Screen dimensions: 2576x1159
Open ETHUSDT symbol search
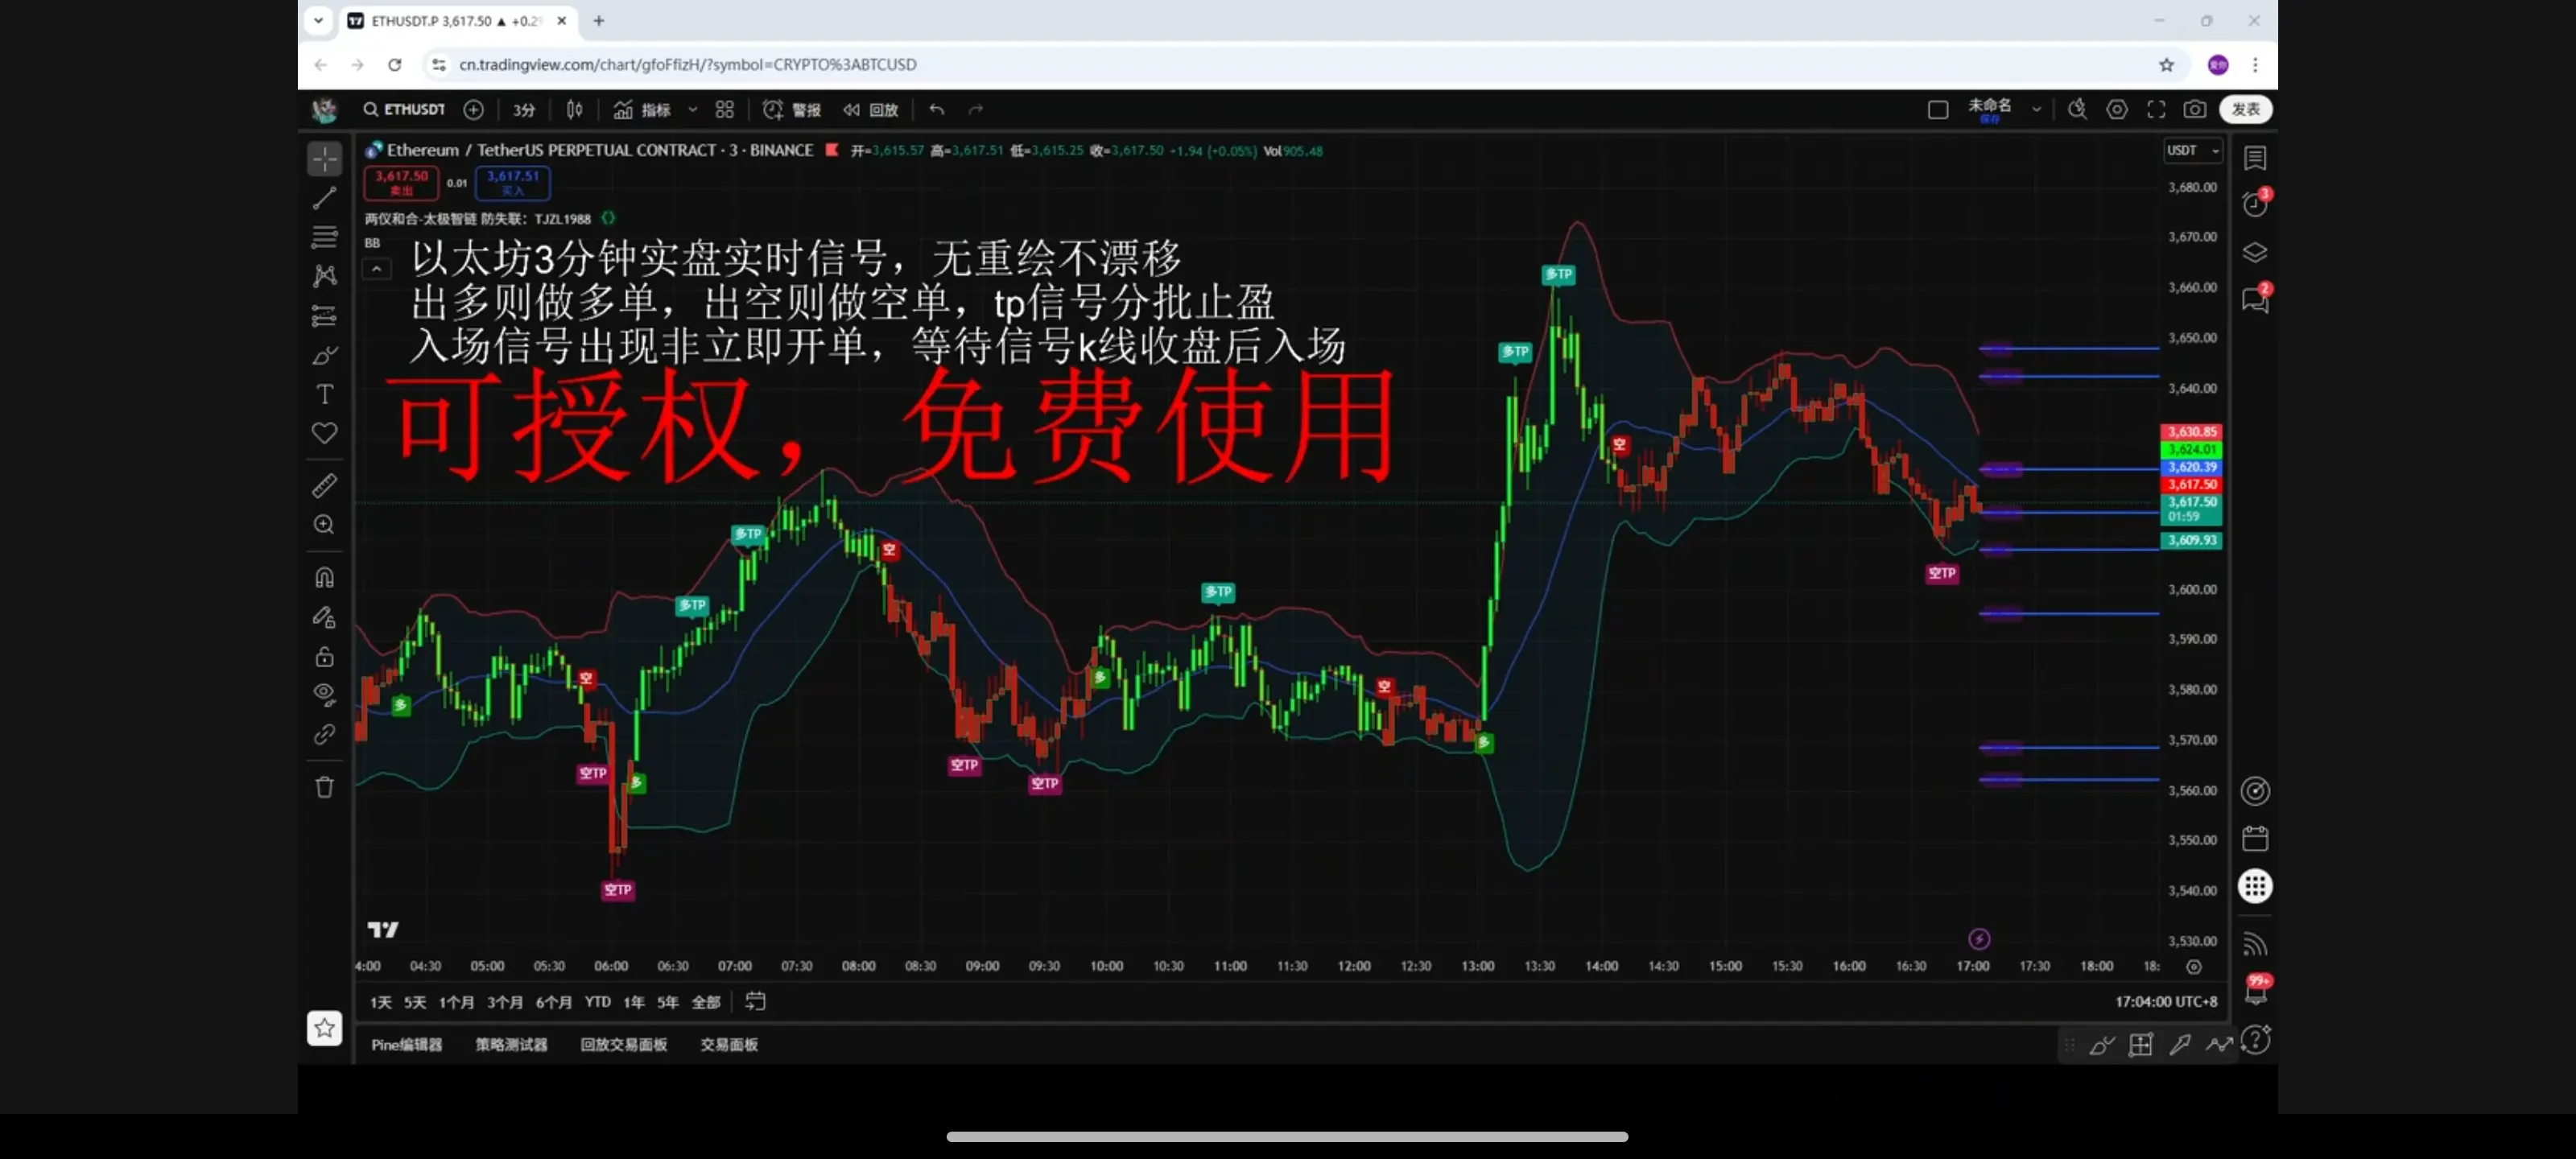[x=404, y=110]
